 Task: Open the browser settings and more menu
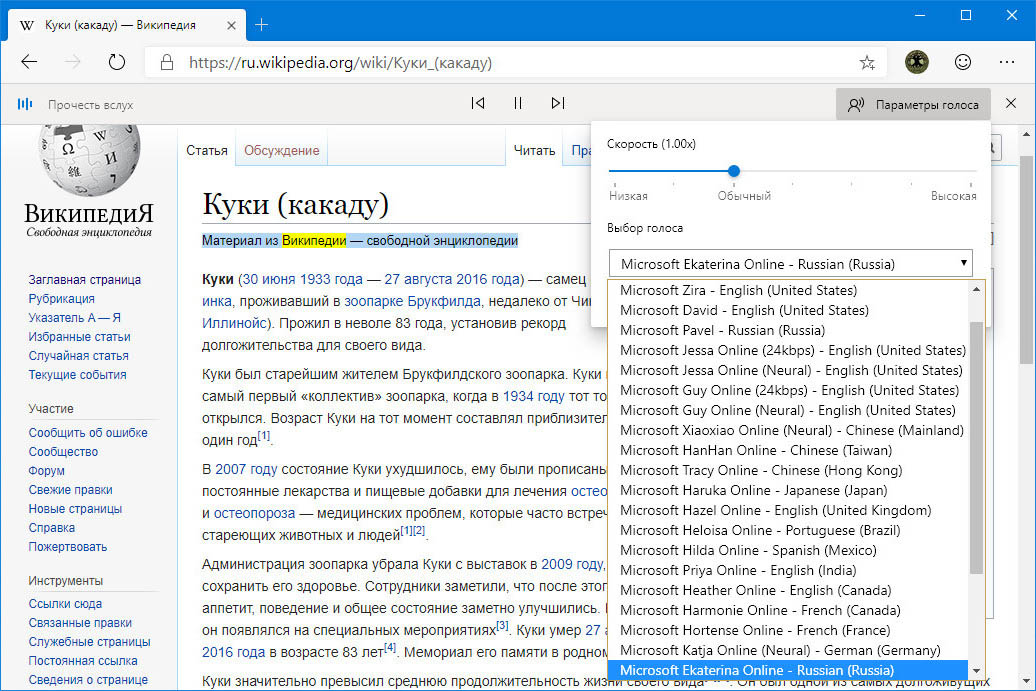pyautogui.click(x=1007, y=62)
